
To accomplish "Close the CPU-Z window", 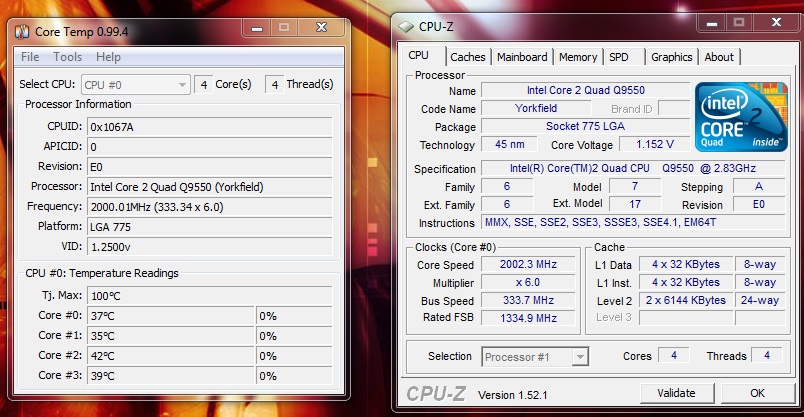I will pos(776,23).
